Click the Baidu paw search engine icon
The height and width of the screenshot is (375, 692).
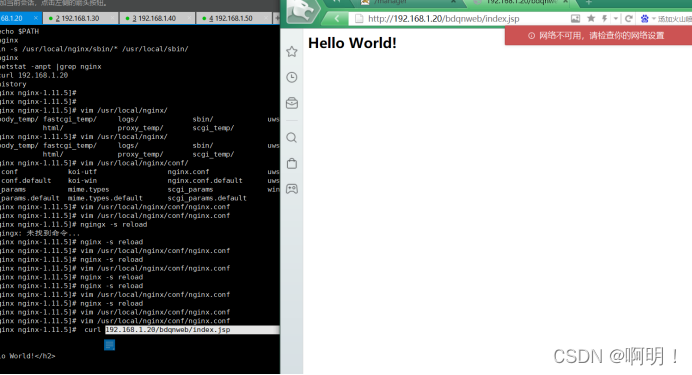pyautogui.click(x=645, y=19)
